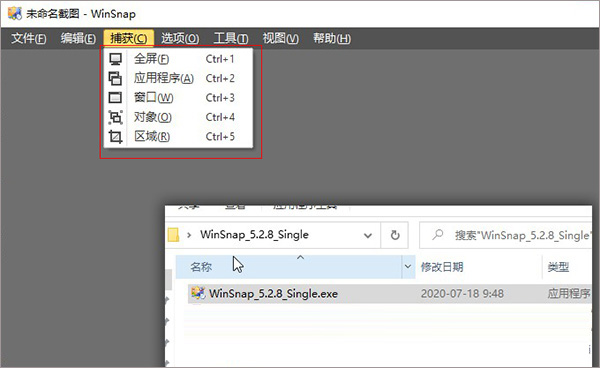Click the yellow folder icon in address bar

pos(173,235)
